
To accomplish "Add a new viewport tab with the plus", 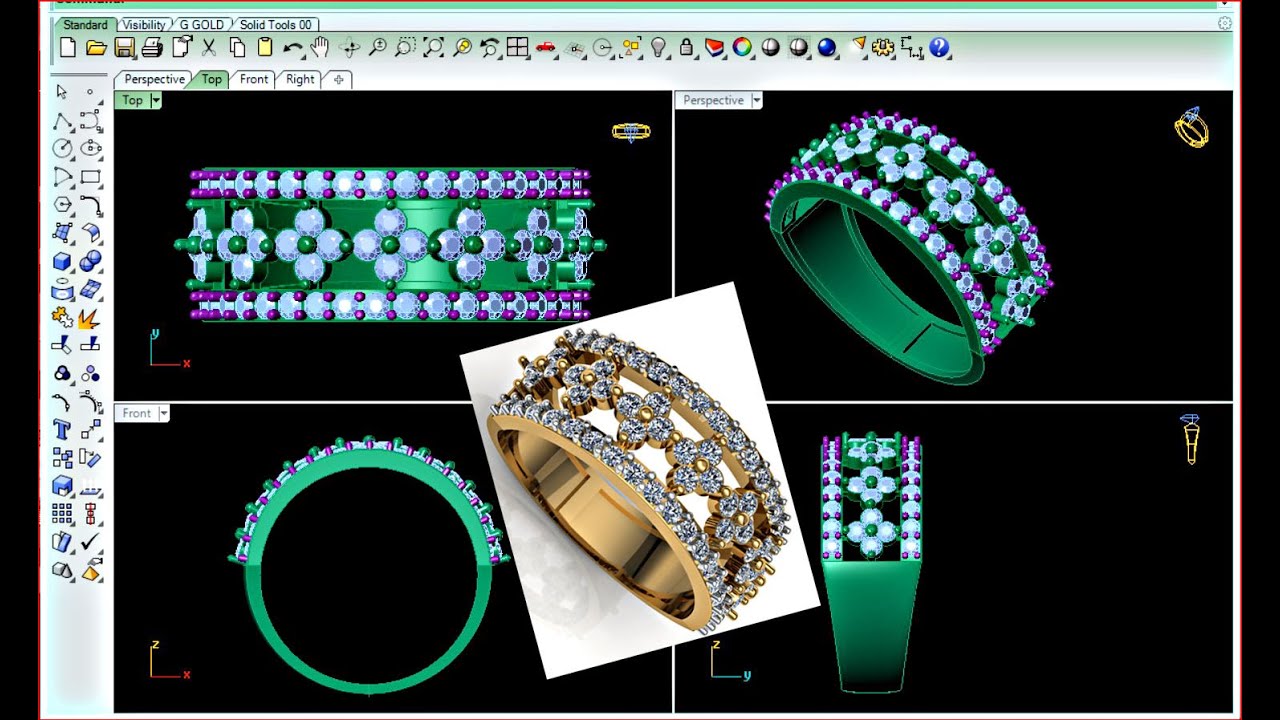I will tap(339, 79).
